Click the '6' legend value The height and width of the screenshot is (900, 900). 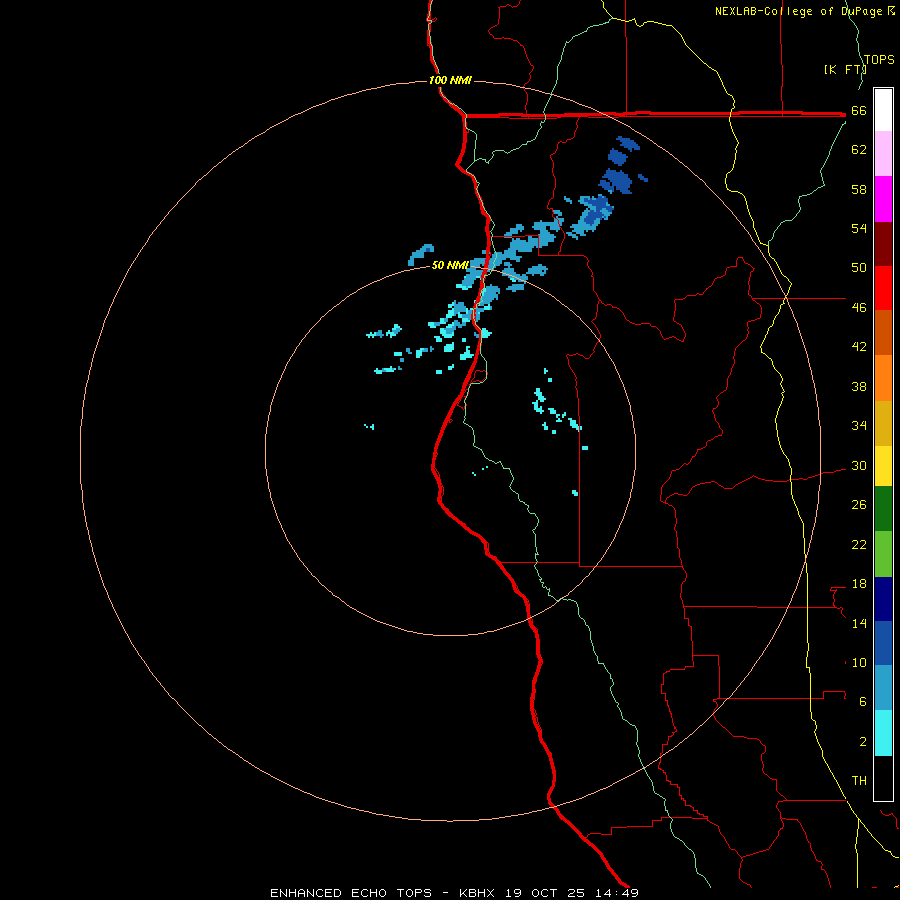point(863,702)
